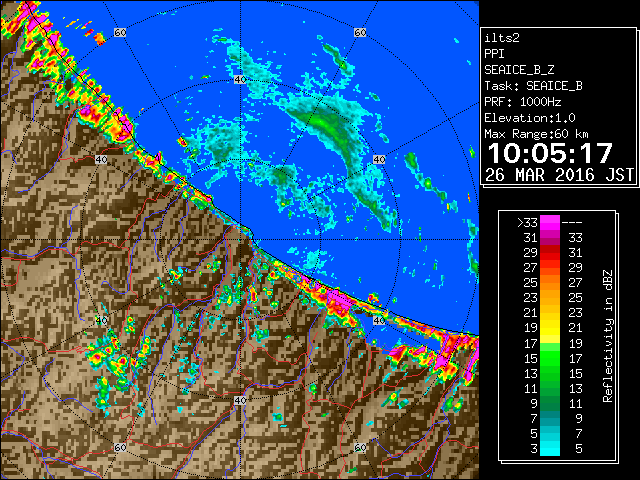Click the 40 km ring label due north
640x480 pixels.
(240, 80)
